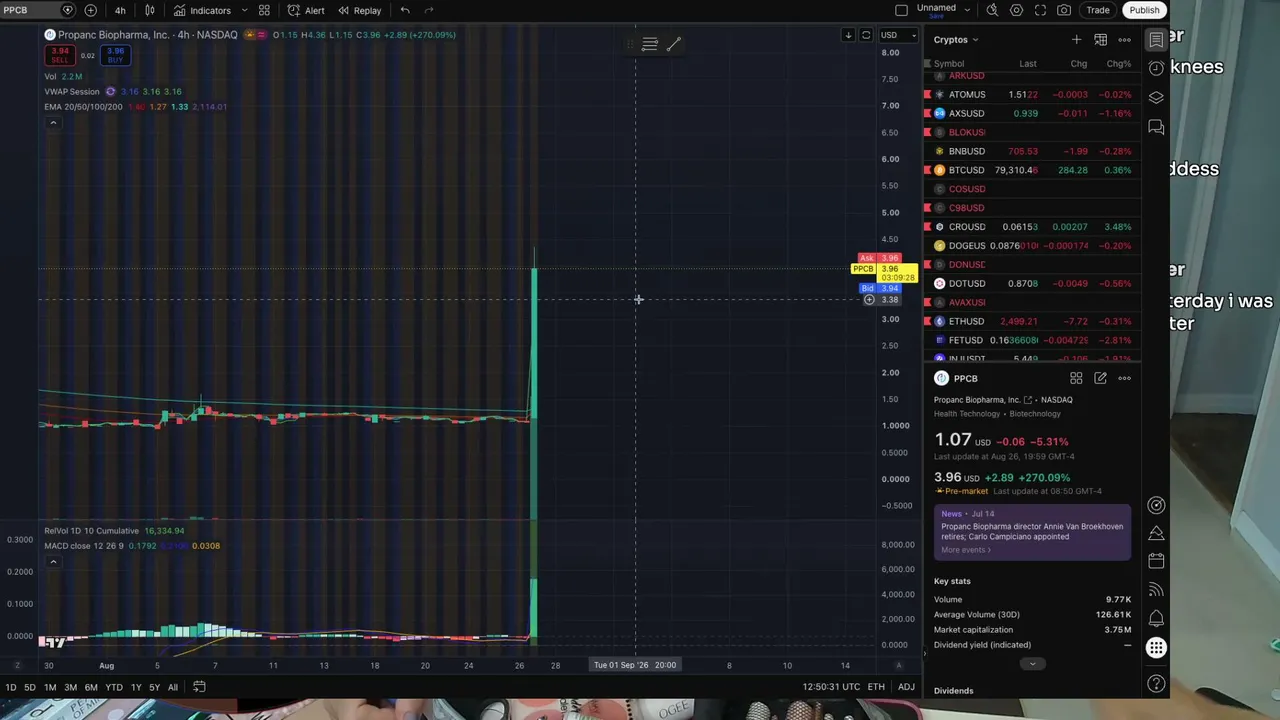Select the YTD date range tab
The width and height of the screenshot is (1280, 720).
click(x=114, y=687)
